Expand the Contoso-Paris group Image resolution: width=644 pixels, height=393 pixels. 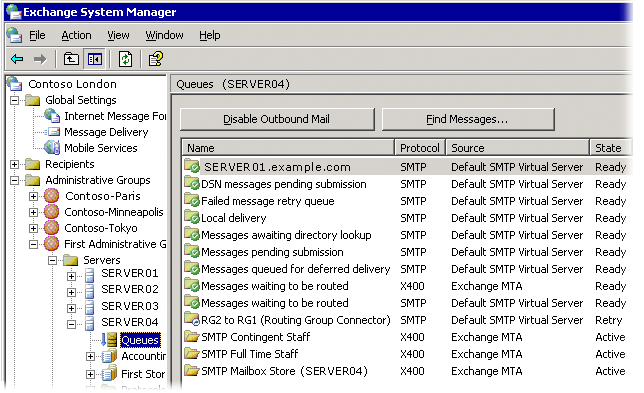coord(33,196)
